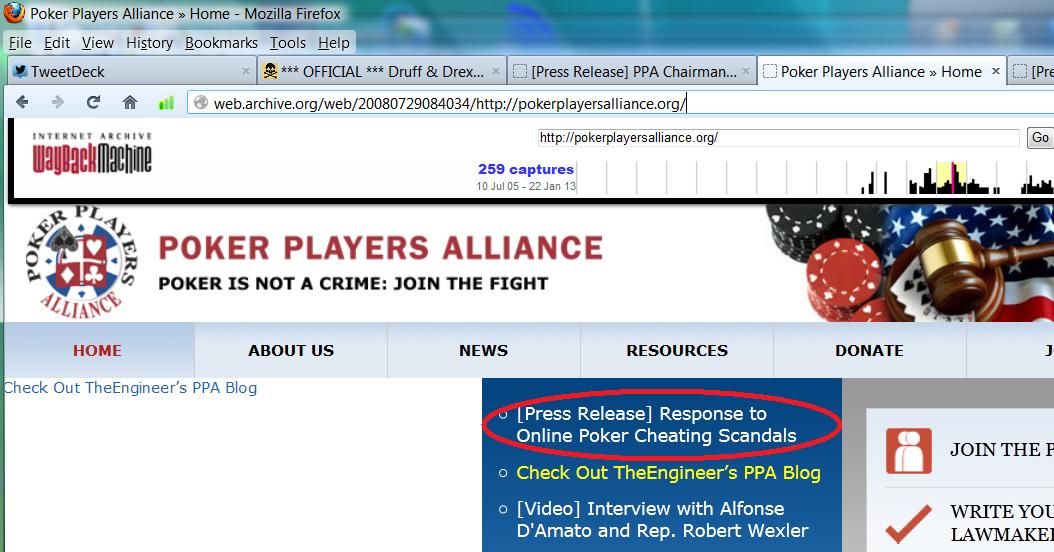Viewport: 1054px width, 552px height.
Task: Click the Join the PPA people icon
Action: [909, 450]
